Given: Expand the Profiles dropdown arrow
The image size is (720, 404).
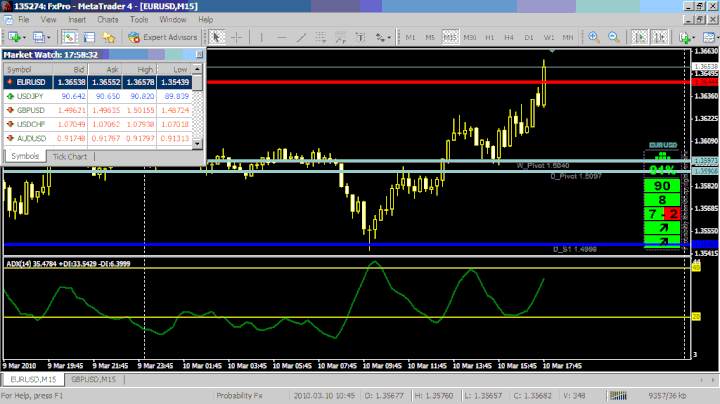Looking at the screenshot, I should 49,38.
